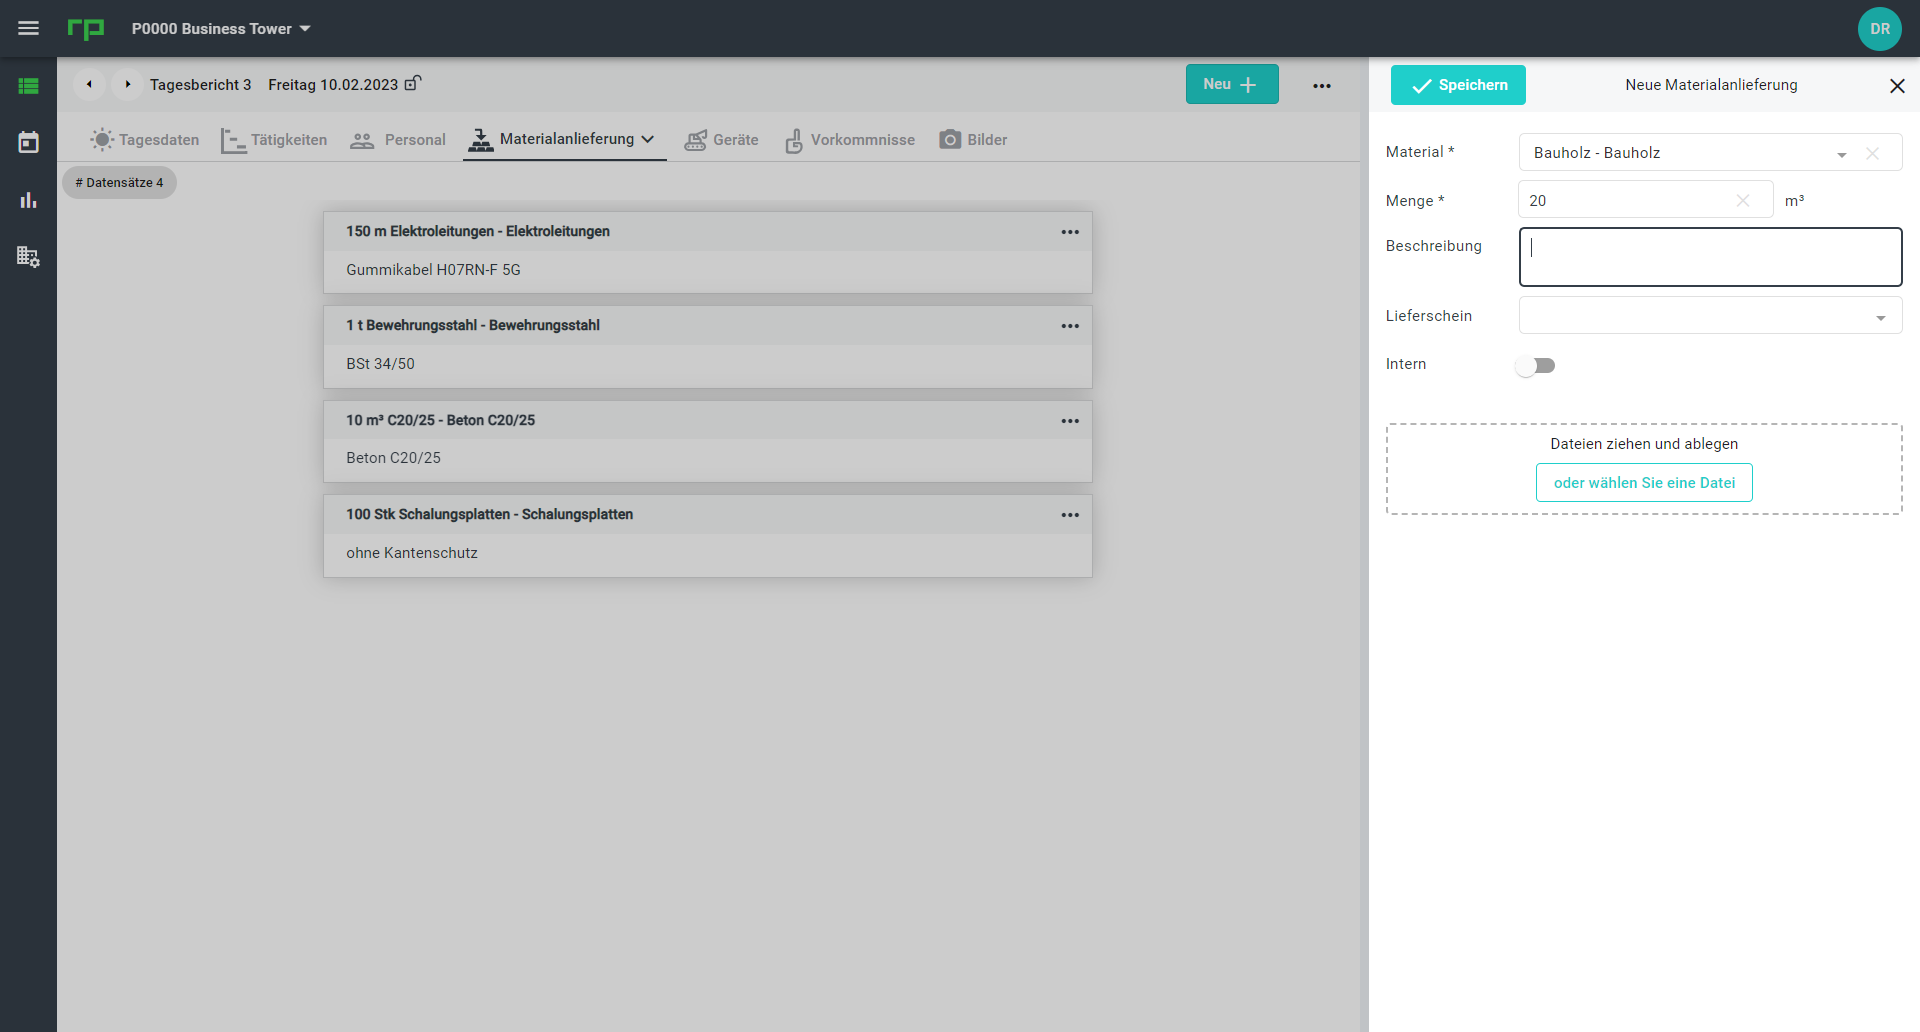Switch to the Geräte tab
Screen dimensions: 1920x1032
click(x=721, y=140)
